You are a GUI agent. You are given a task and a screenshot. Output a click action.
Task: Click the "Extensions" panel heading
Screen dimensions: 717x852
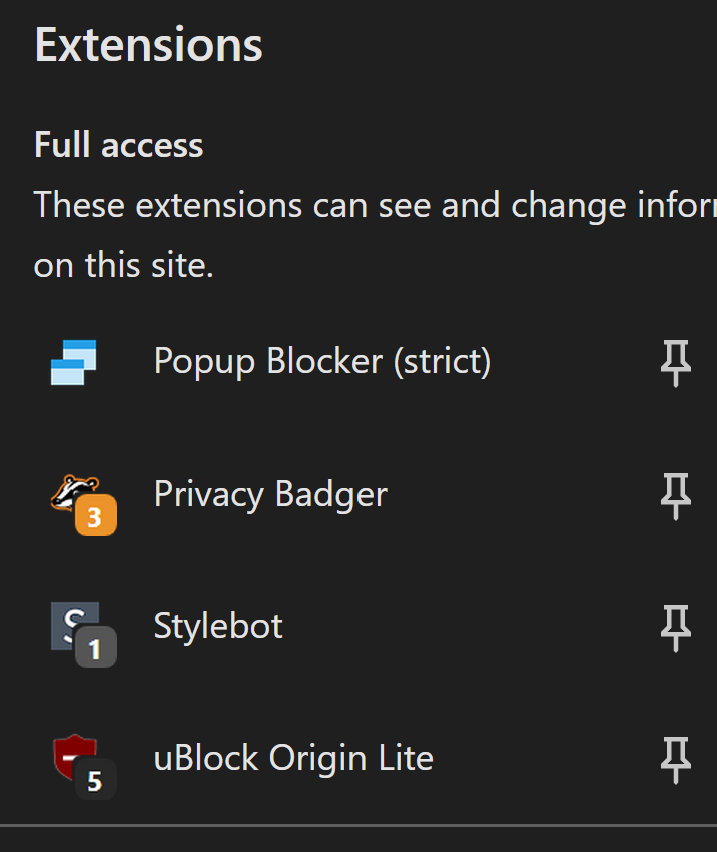point(148,45)
